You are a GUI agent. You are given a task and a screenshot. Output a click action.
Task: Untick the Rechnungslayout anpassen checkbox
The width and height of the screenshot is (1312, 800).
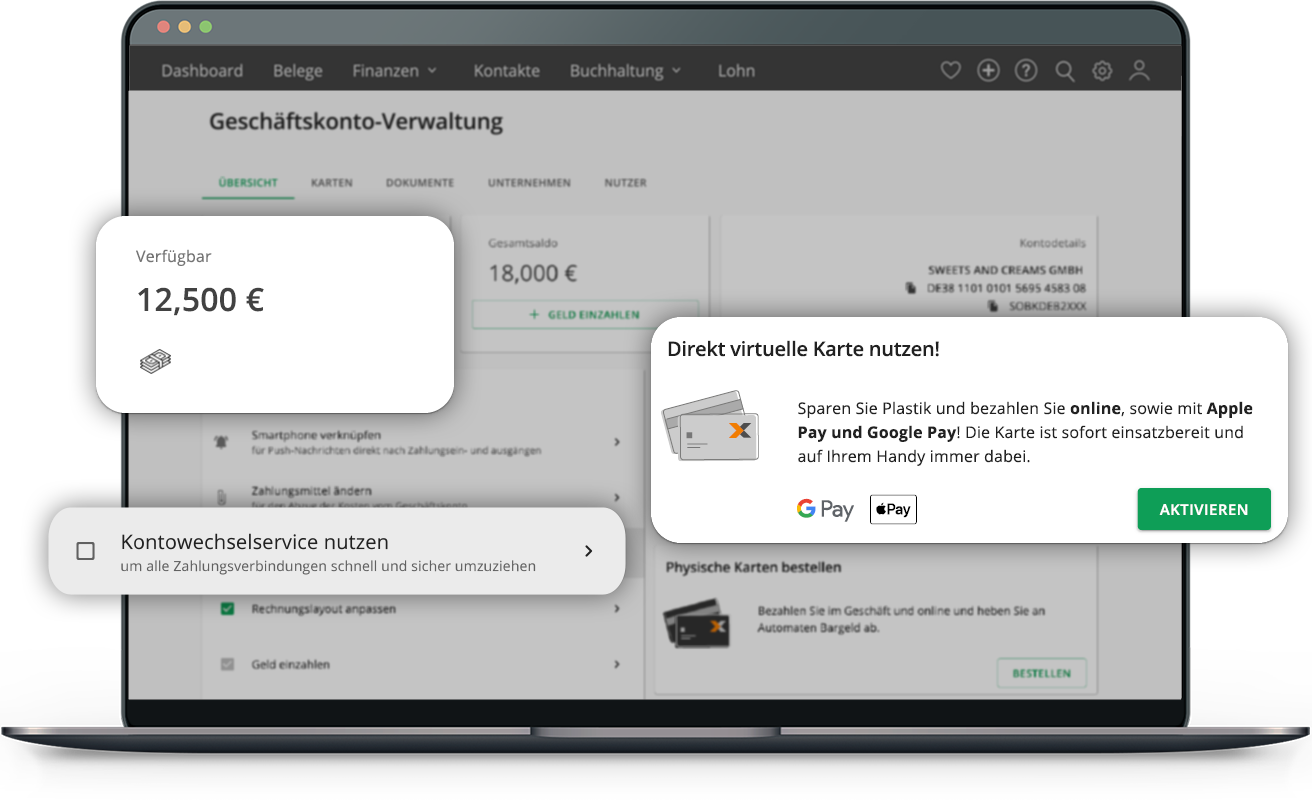(227, 608)
